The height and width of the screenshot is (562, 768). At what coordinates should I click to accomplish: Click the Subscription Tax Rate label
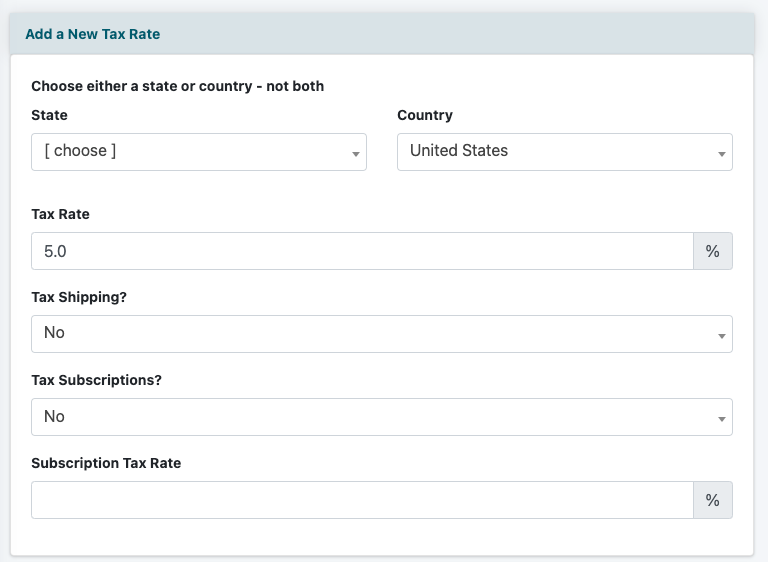106,463
